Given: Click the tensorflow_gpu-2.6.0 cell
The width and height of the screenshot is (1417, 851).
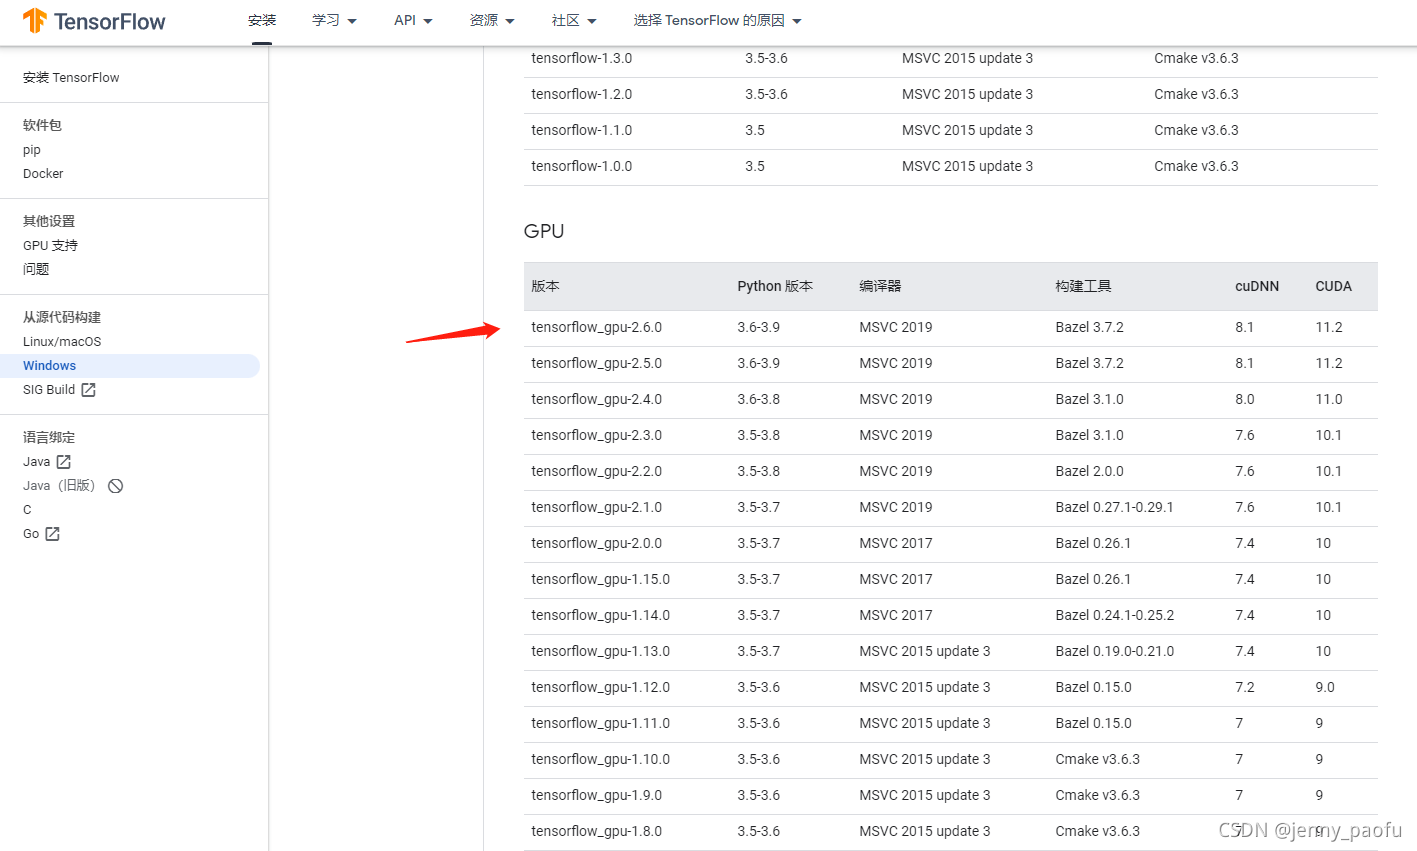Looking at the screenshot, I should pos(597,327).
